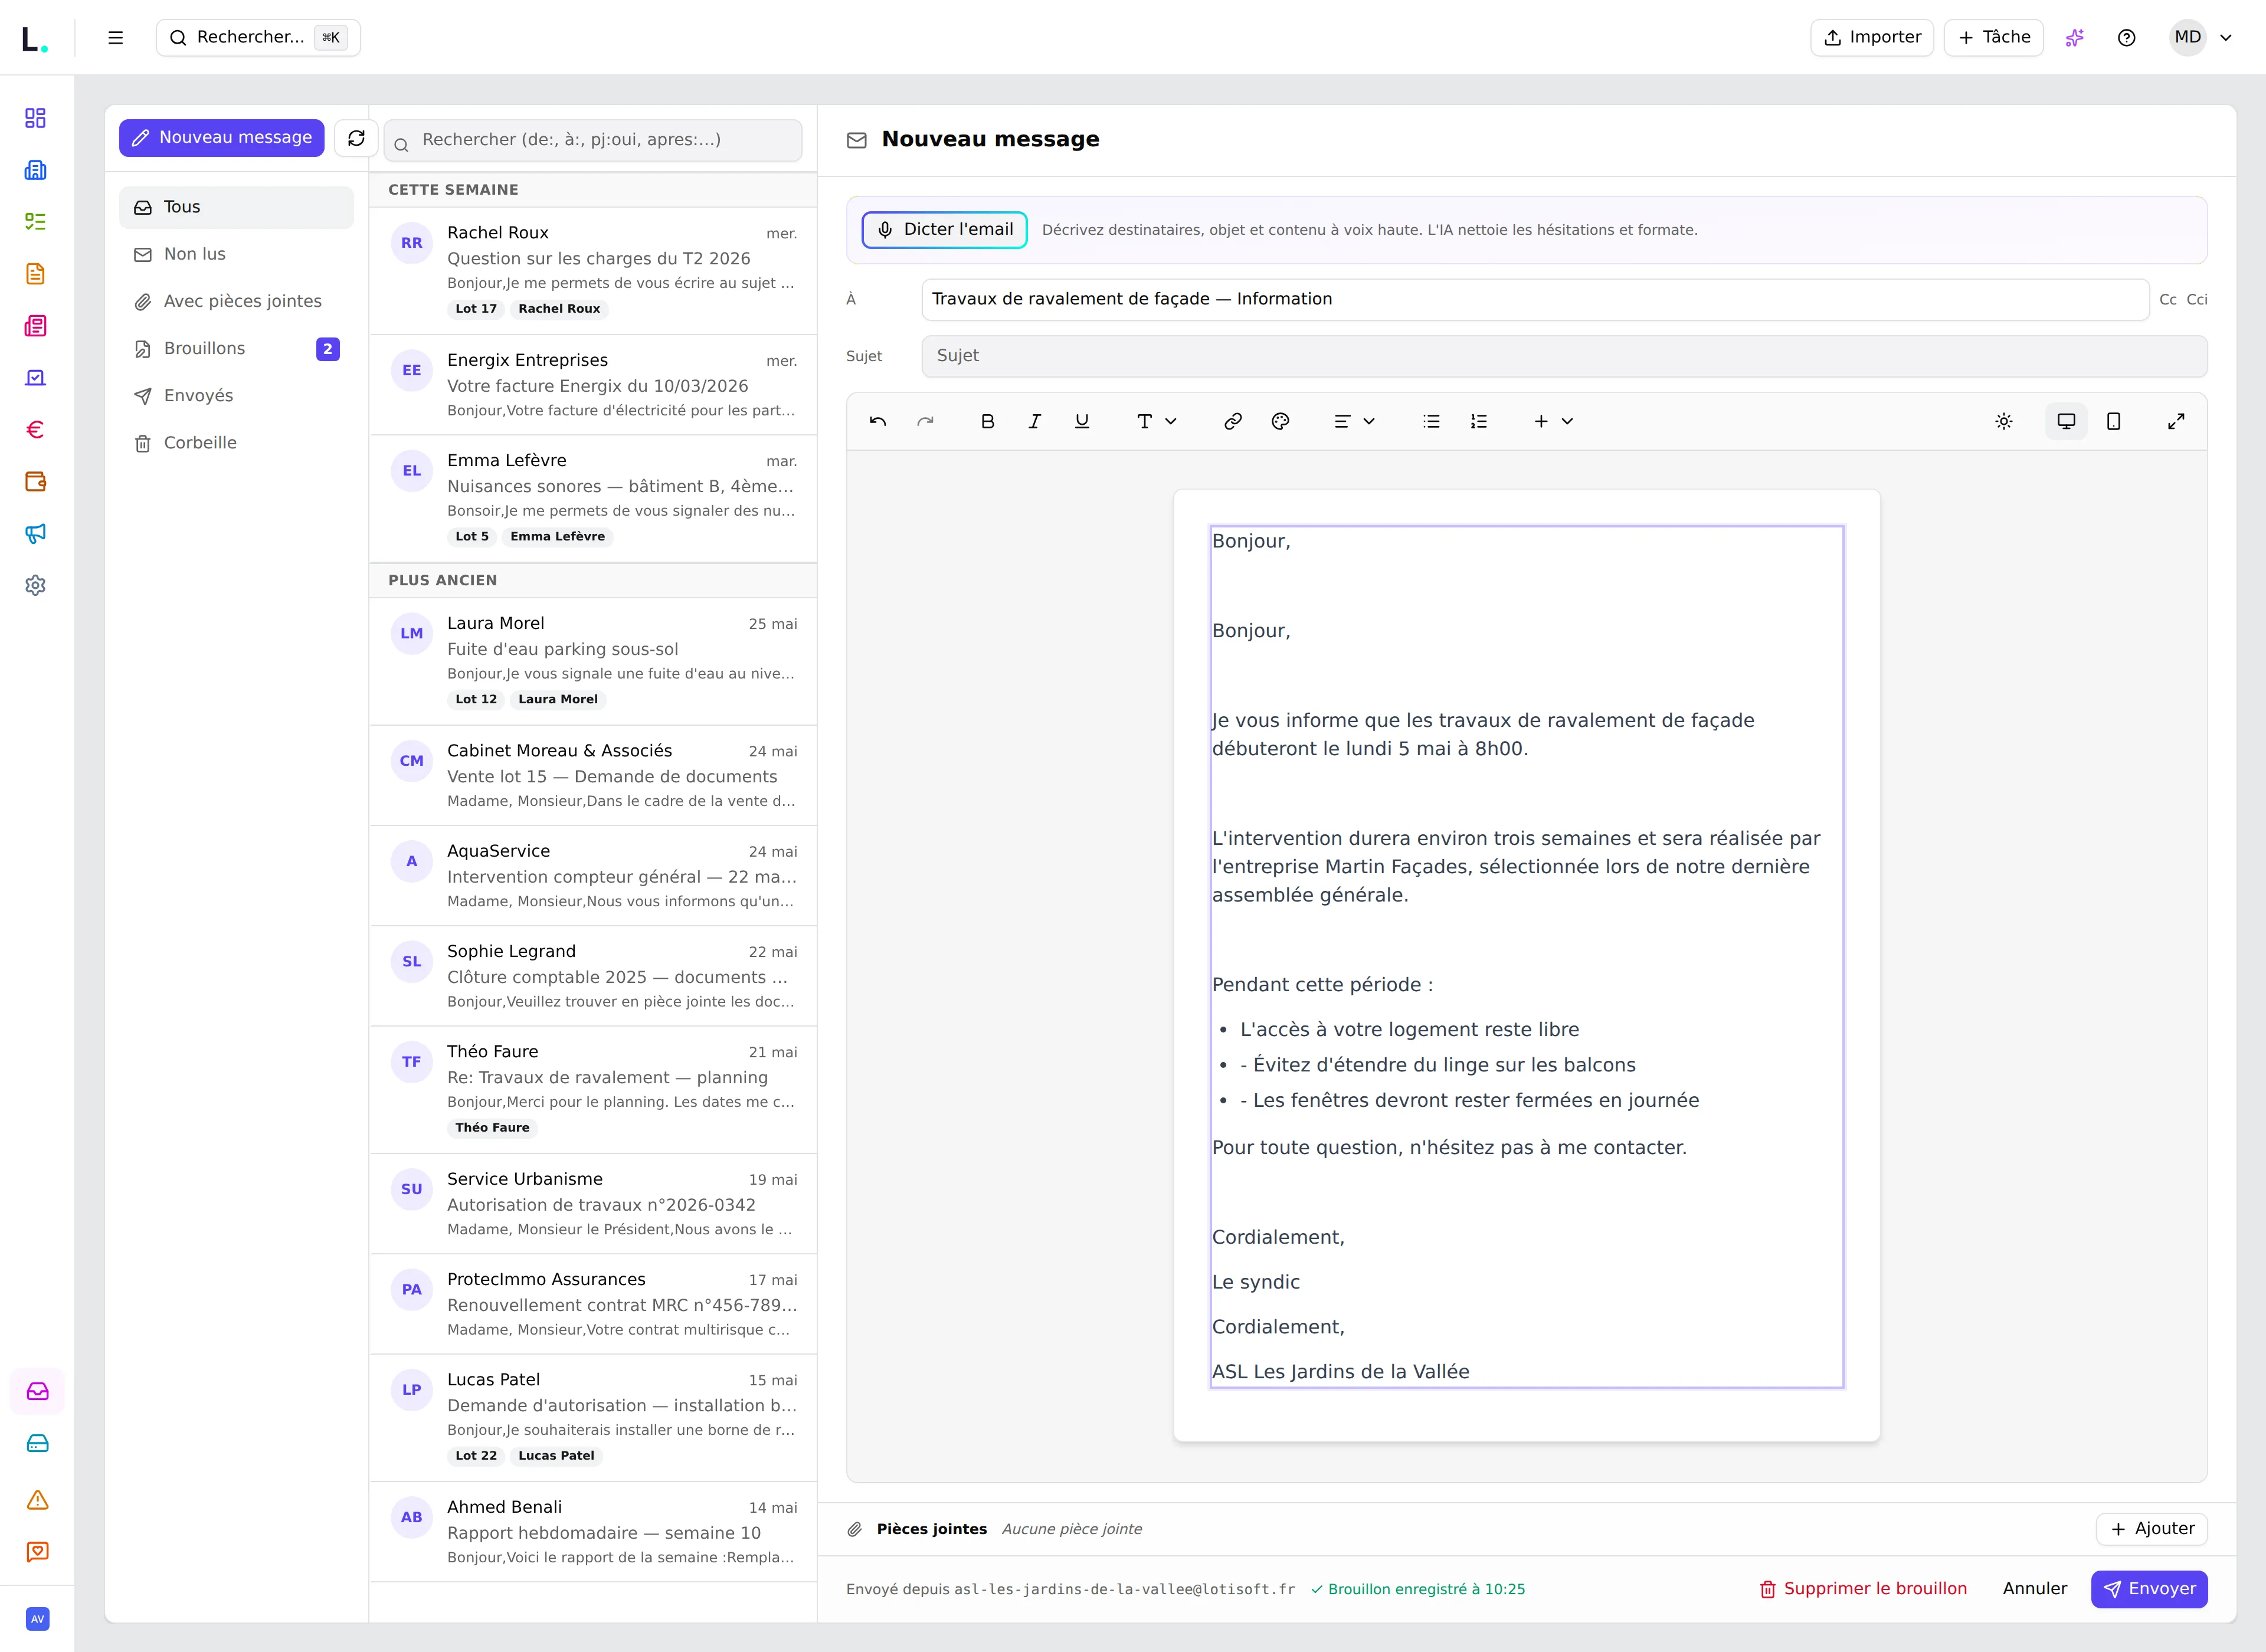Image resolution: width=2266 pixels, height=1652 pixels.
Task: Open the Brouillons folder
Action: pyautogui.click(x=236, y=348)
